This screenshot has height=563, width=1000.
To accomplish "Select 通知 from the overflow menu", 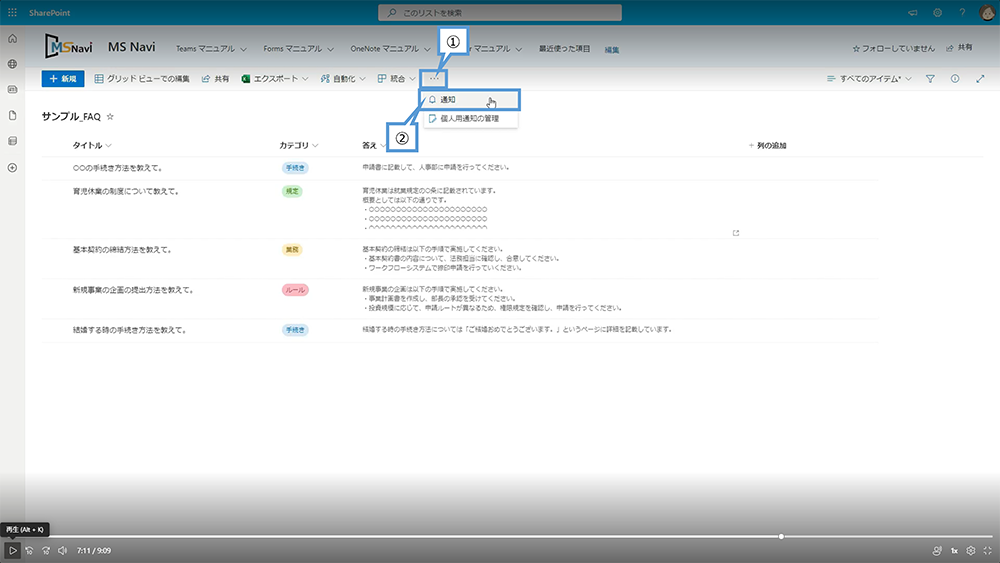I will pos(470,99).
